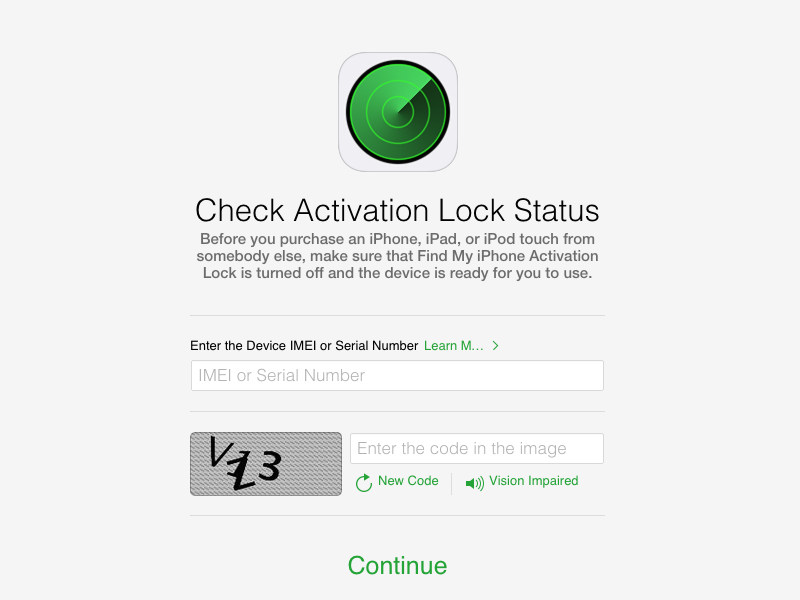Click the VZ3 captcha image
The width and height of the screenshot is (800, 600).
[266, 464]
